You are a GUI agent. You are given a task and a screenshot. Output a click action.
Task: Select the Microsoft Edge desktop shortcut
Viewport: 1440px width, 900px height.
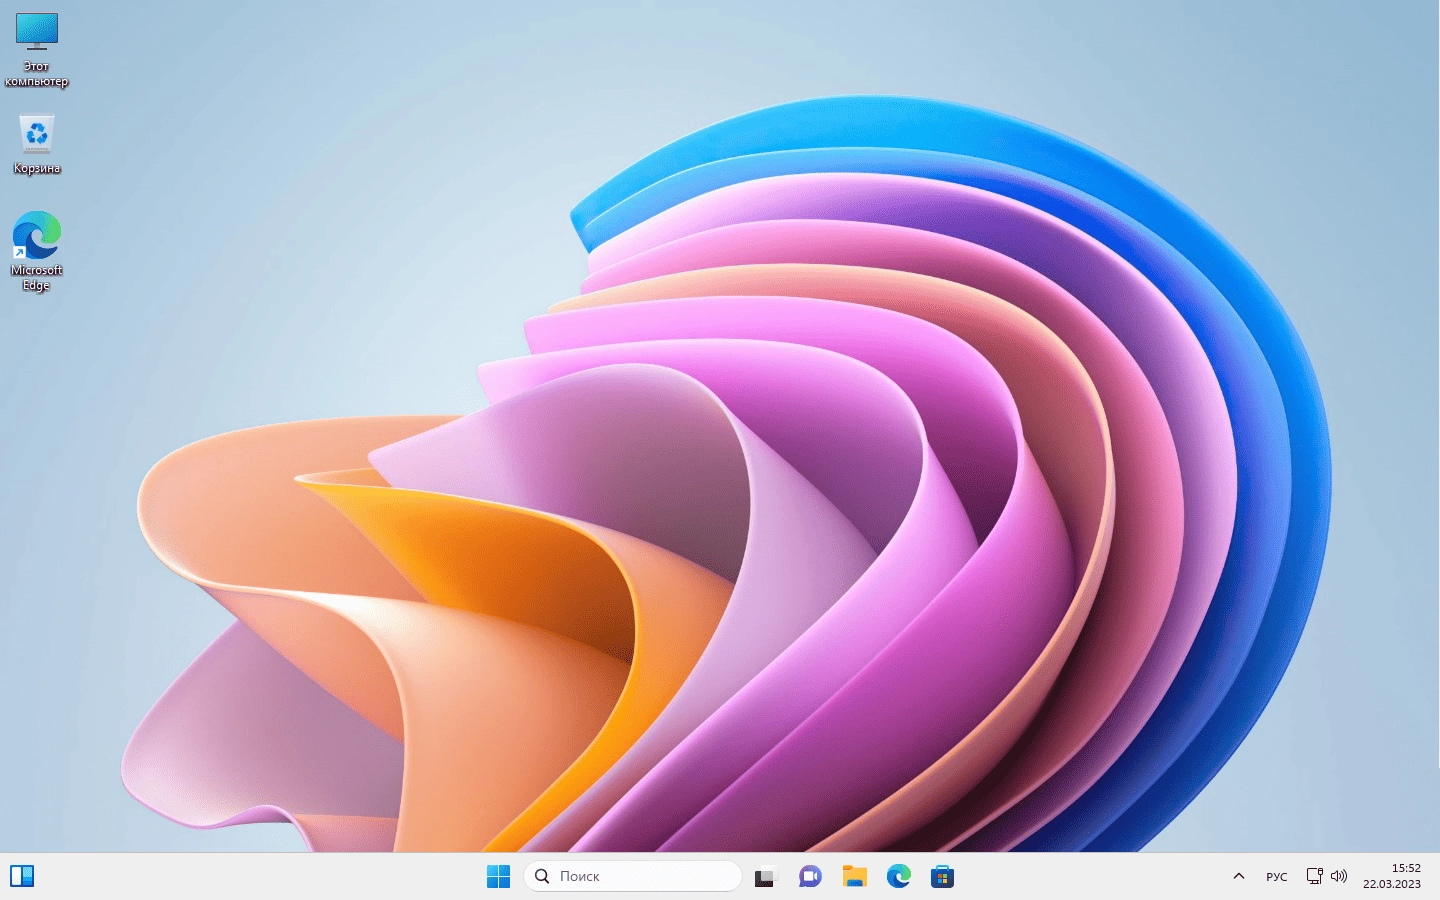tap(37, 250)
